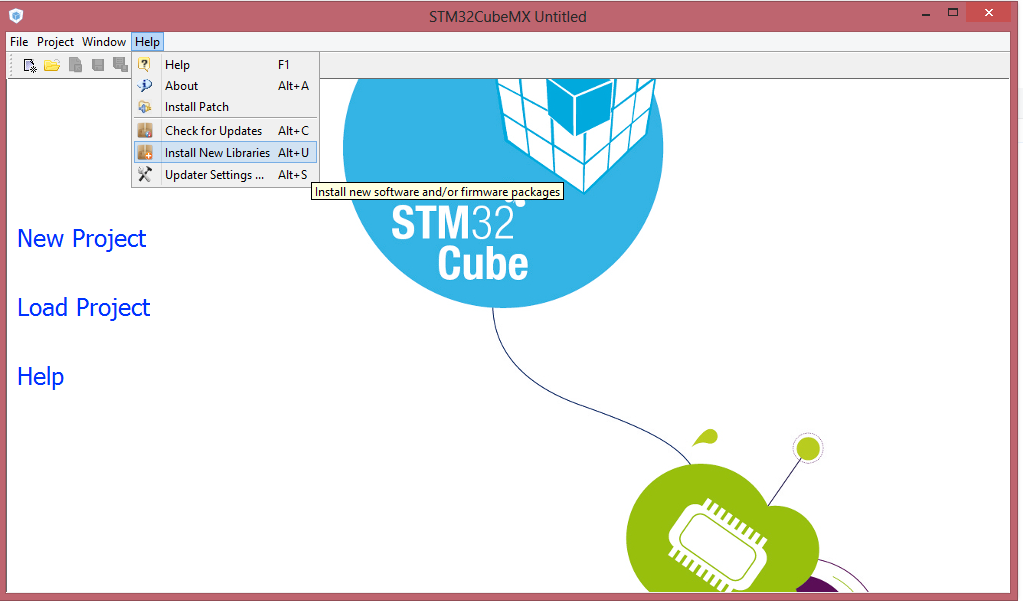Image resolution: width=1023 pixels, height=601 pixels.
Task: Close the STM32CubeMX window
Action: click(x=989, y=12)
